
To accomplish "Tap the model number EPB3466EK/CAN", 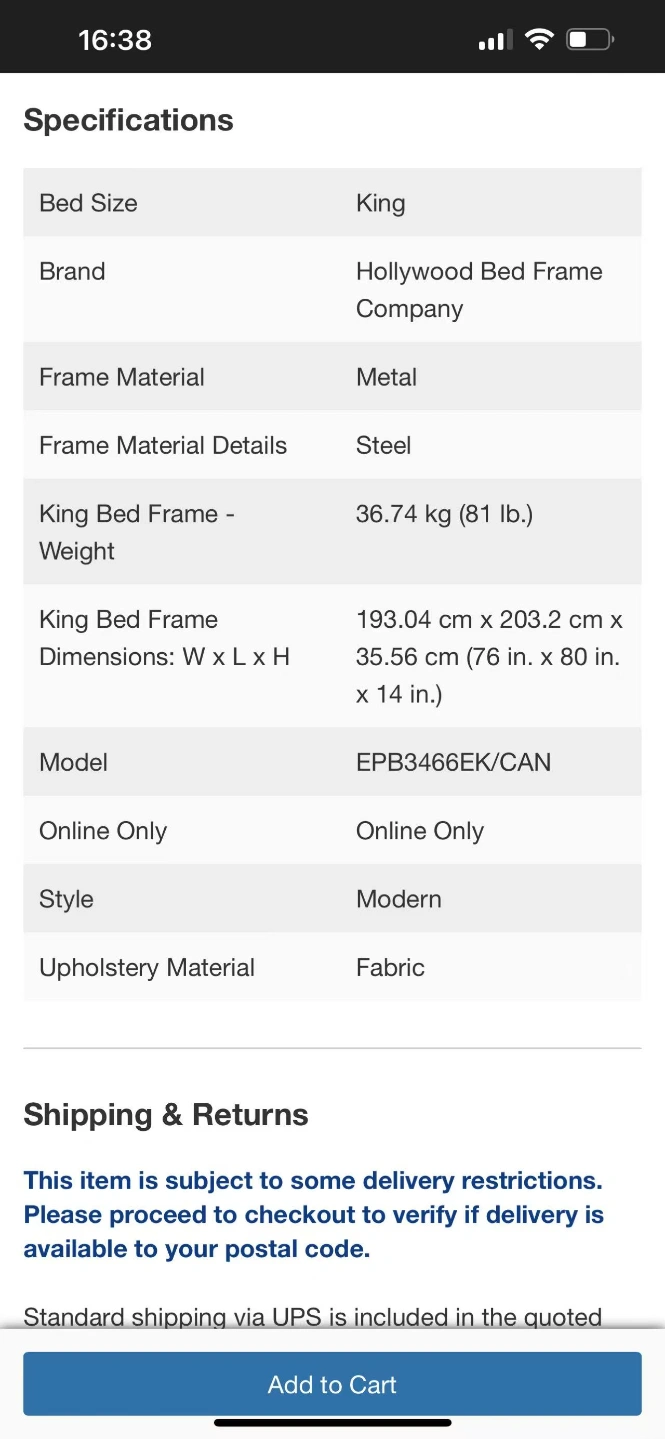I will pos(453,762).
